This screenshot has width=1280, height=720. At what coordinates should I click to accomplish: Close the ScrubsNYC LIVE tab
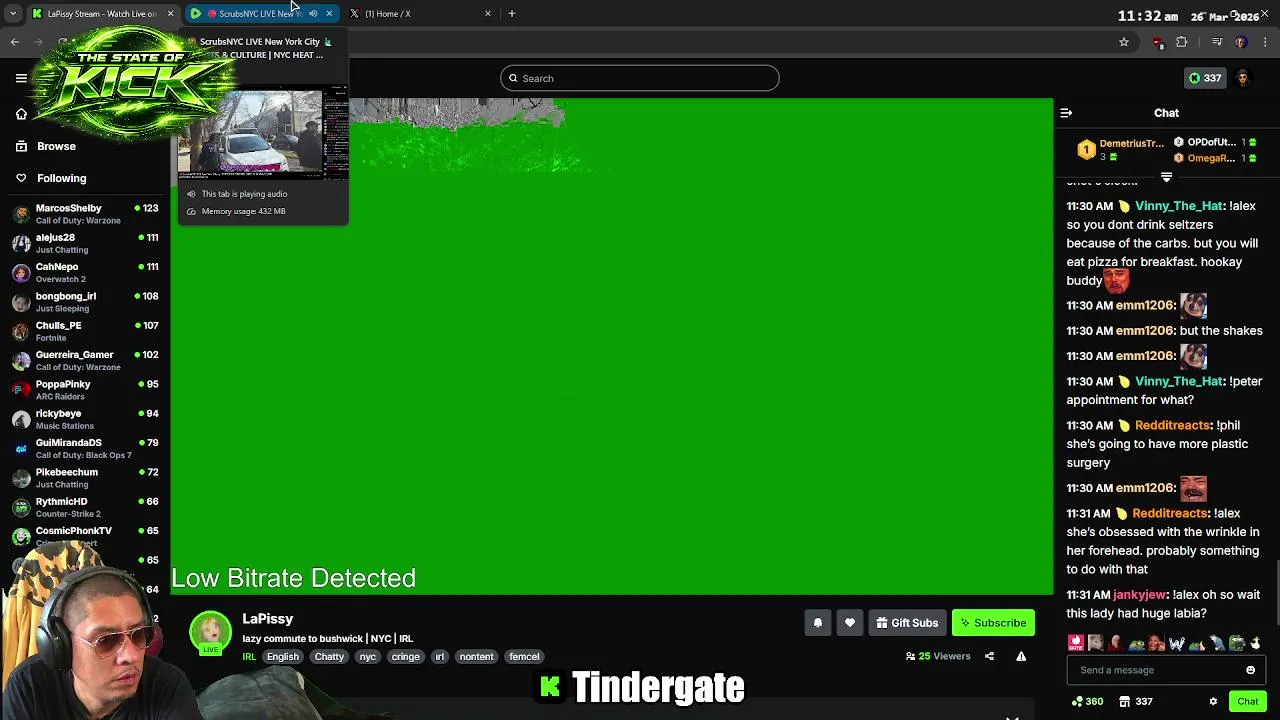tap(329, 14)
